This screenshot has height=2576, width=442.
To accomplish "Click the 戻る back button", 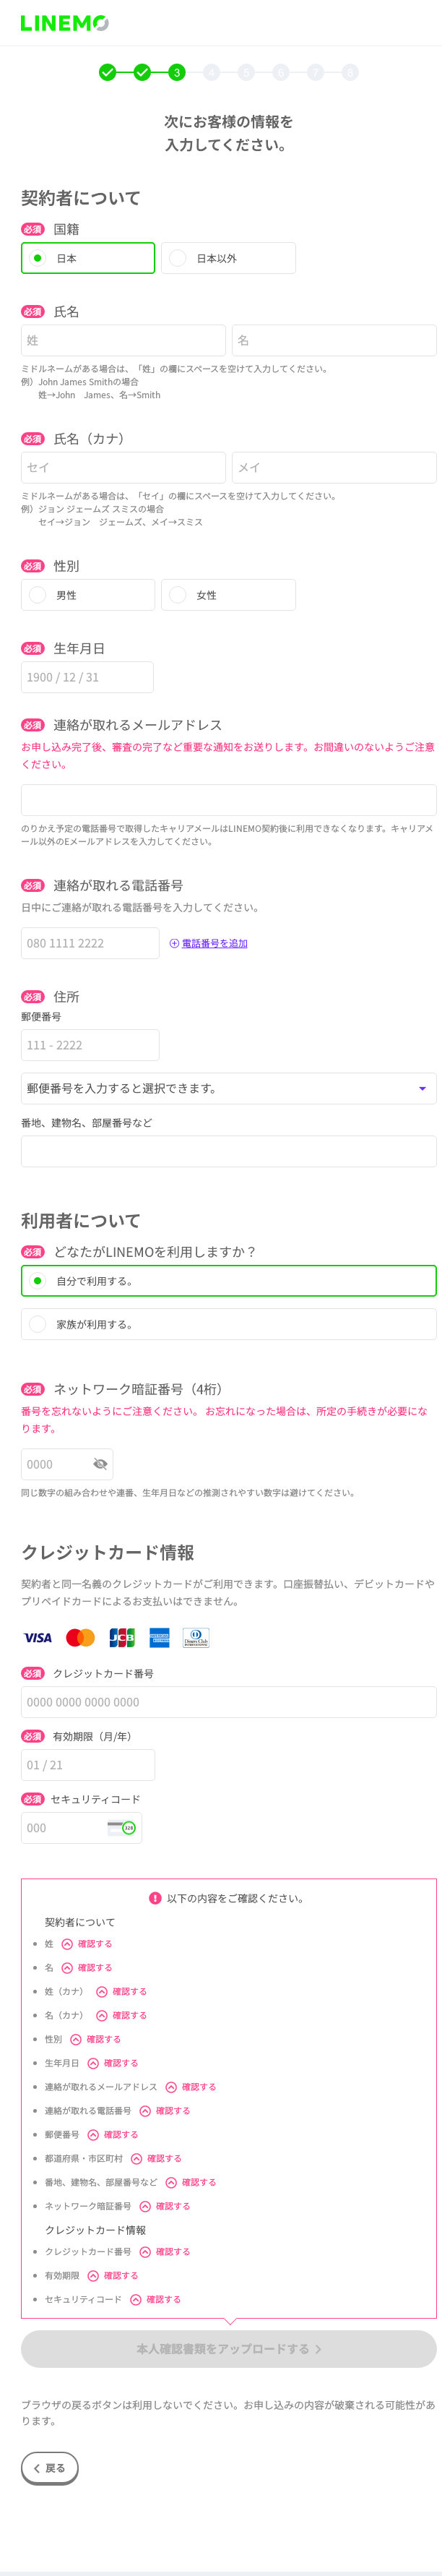I will point(50,2467).
